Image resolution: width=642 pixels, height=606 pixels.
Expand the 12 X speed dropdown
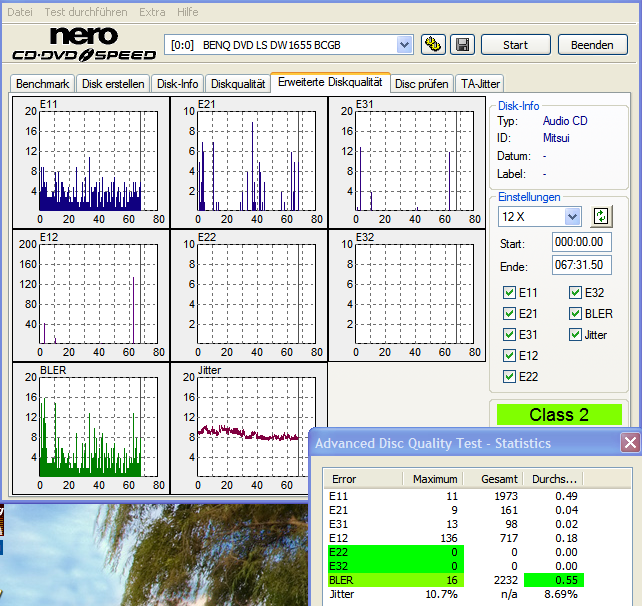(572, 216)
